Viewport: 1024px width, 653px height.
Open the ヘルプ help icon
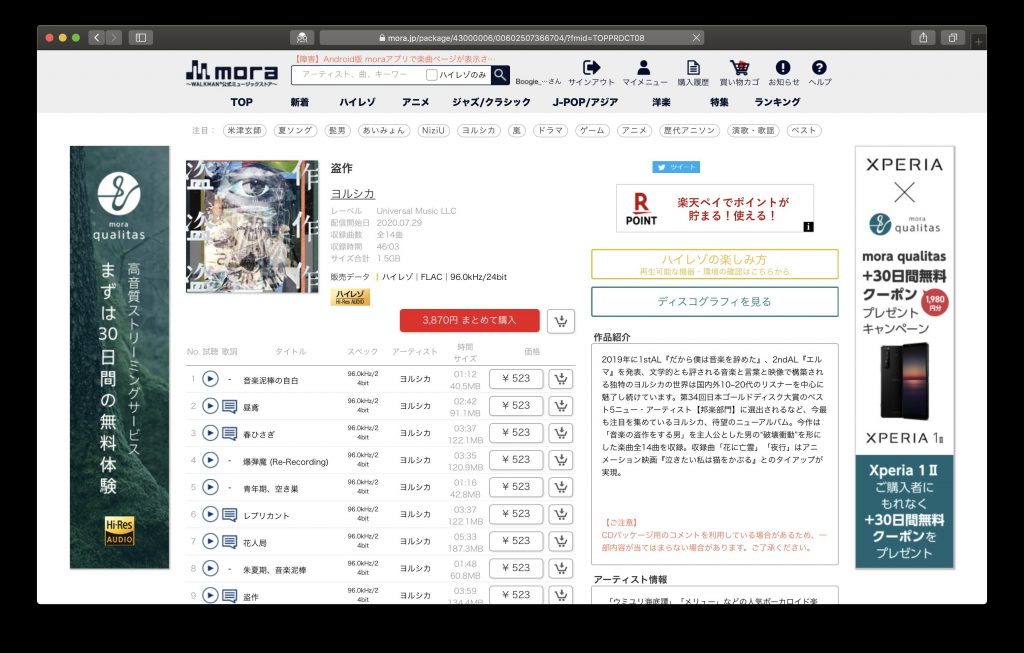click(x=819, y=67)
